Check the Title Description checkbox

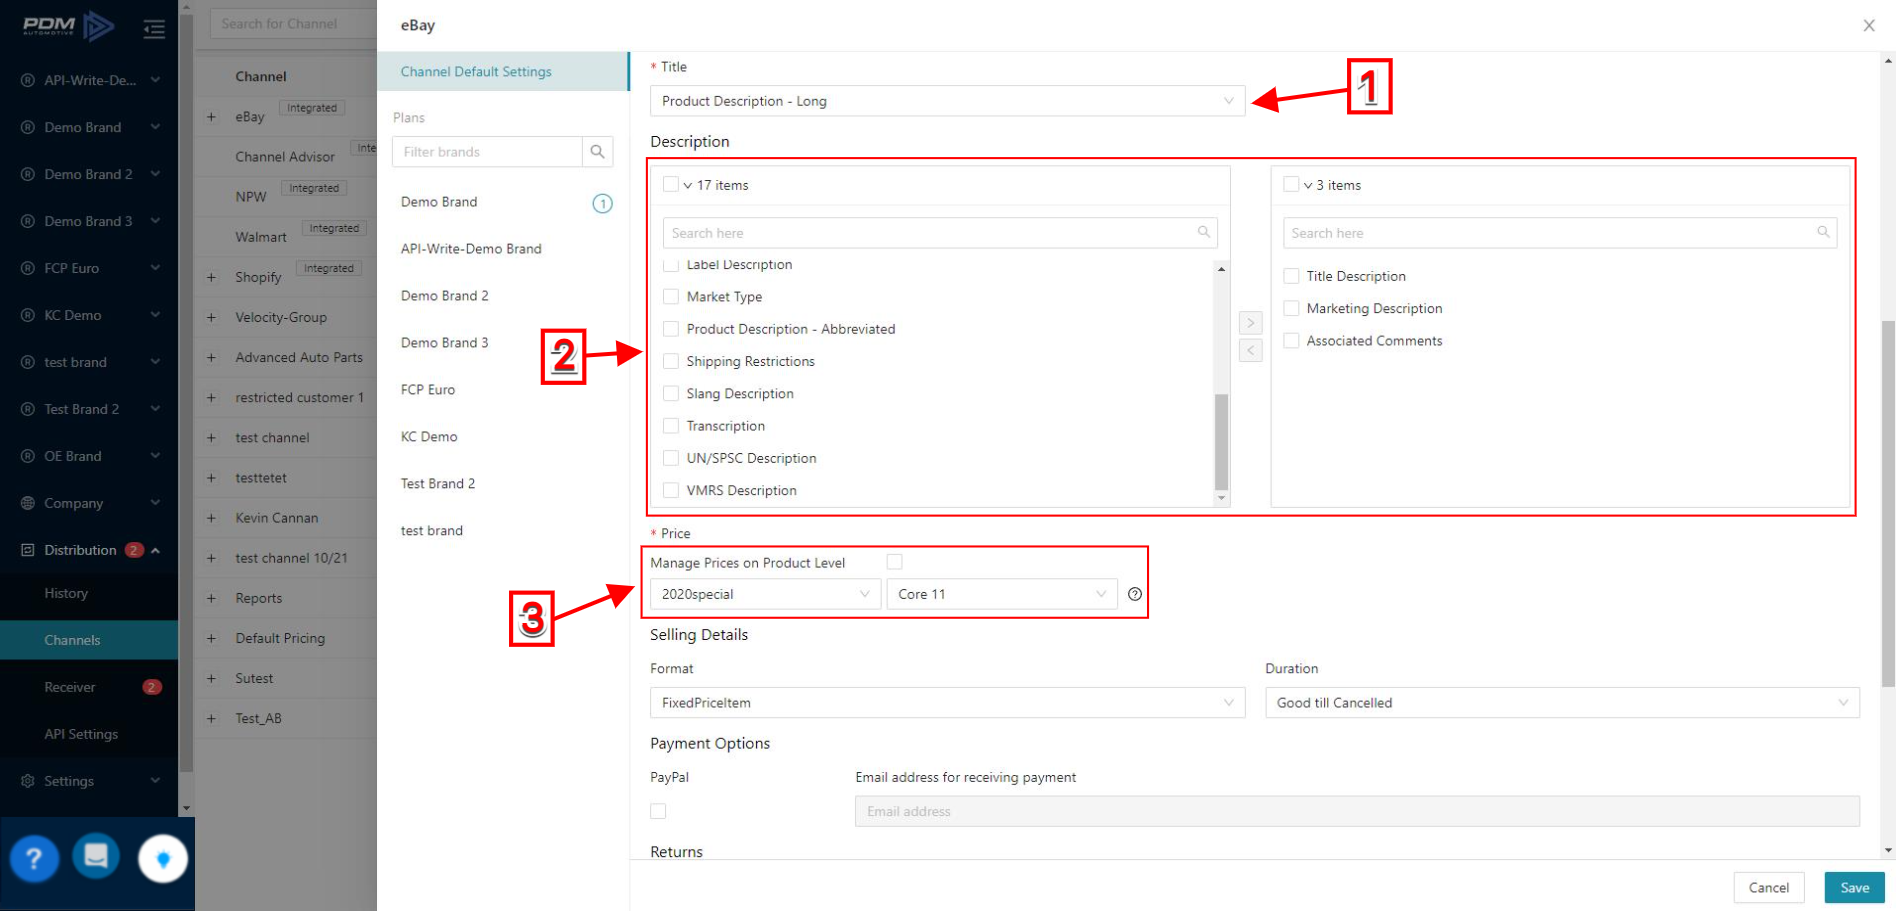coord(1291,276)
